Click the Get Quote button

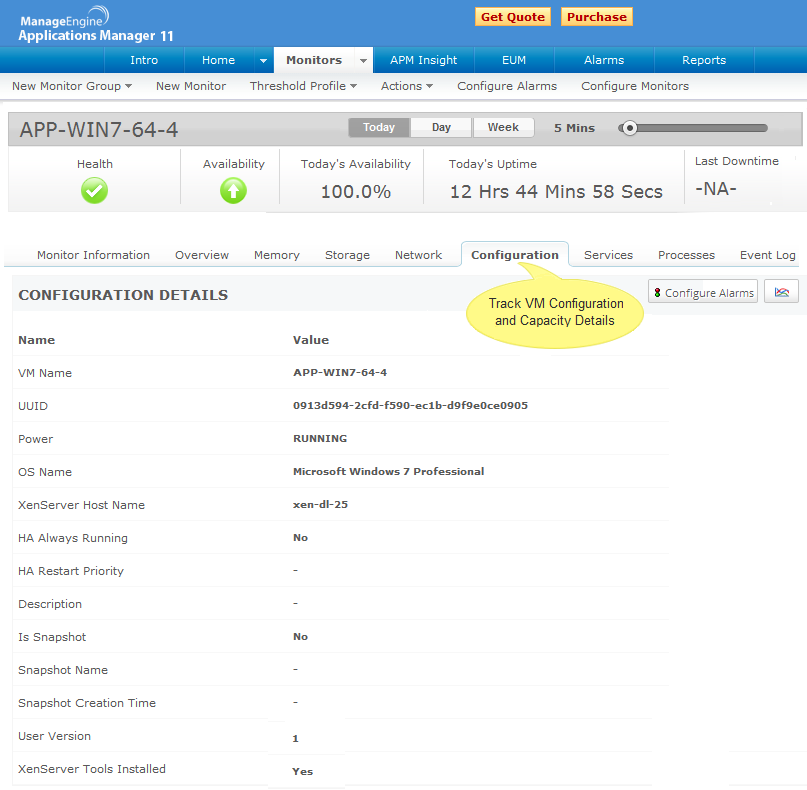513,17
